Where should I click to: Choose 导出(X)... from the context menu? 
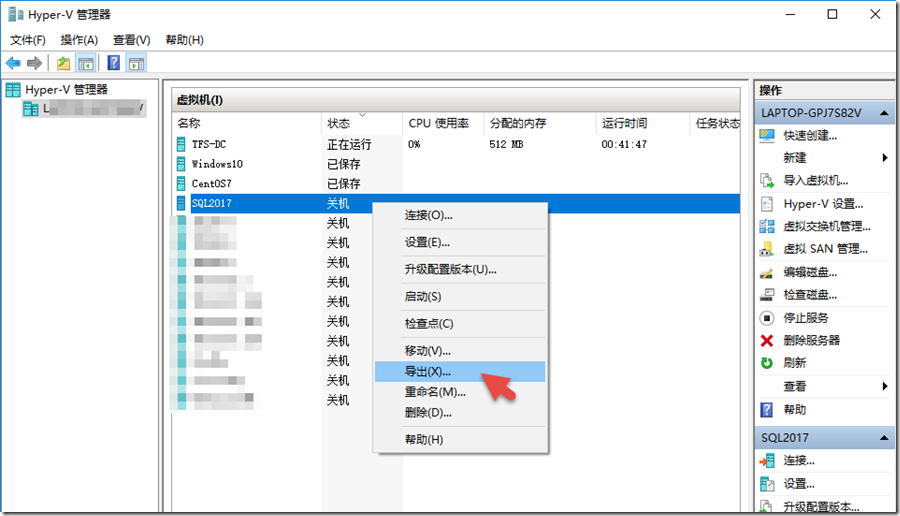[x=460, y=371]
